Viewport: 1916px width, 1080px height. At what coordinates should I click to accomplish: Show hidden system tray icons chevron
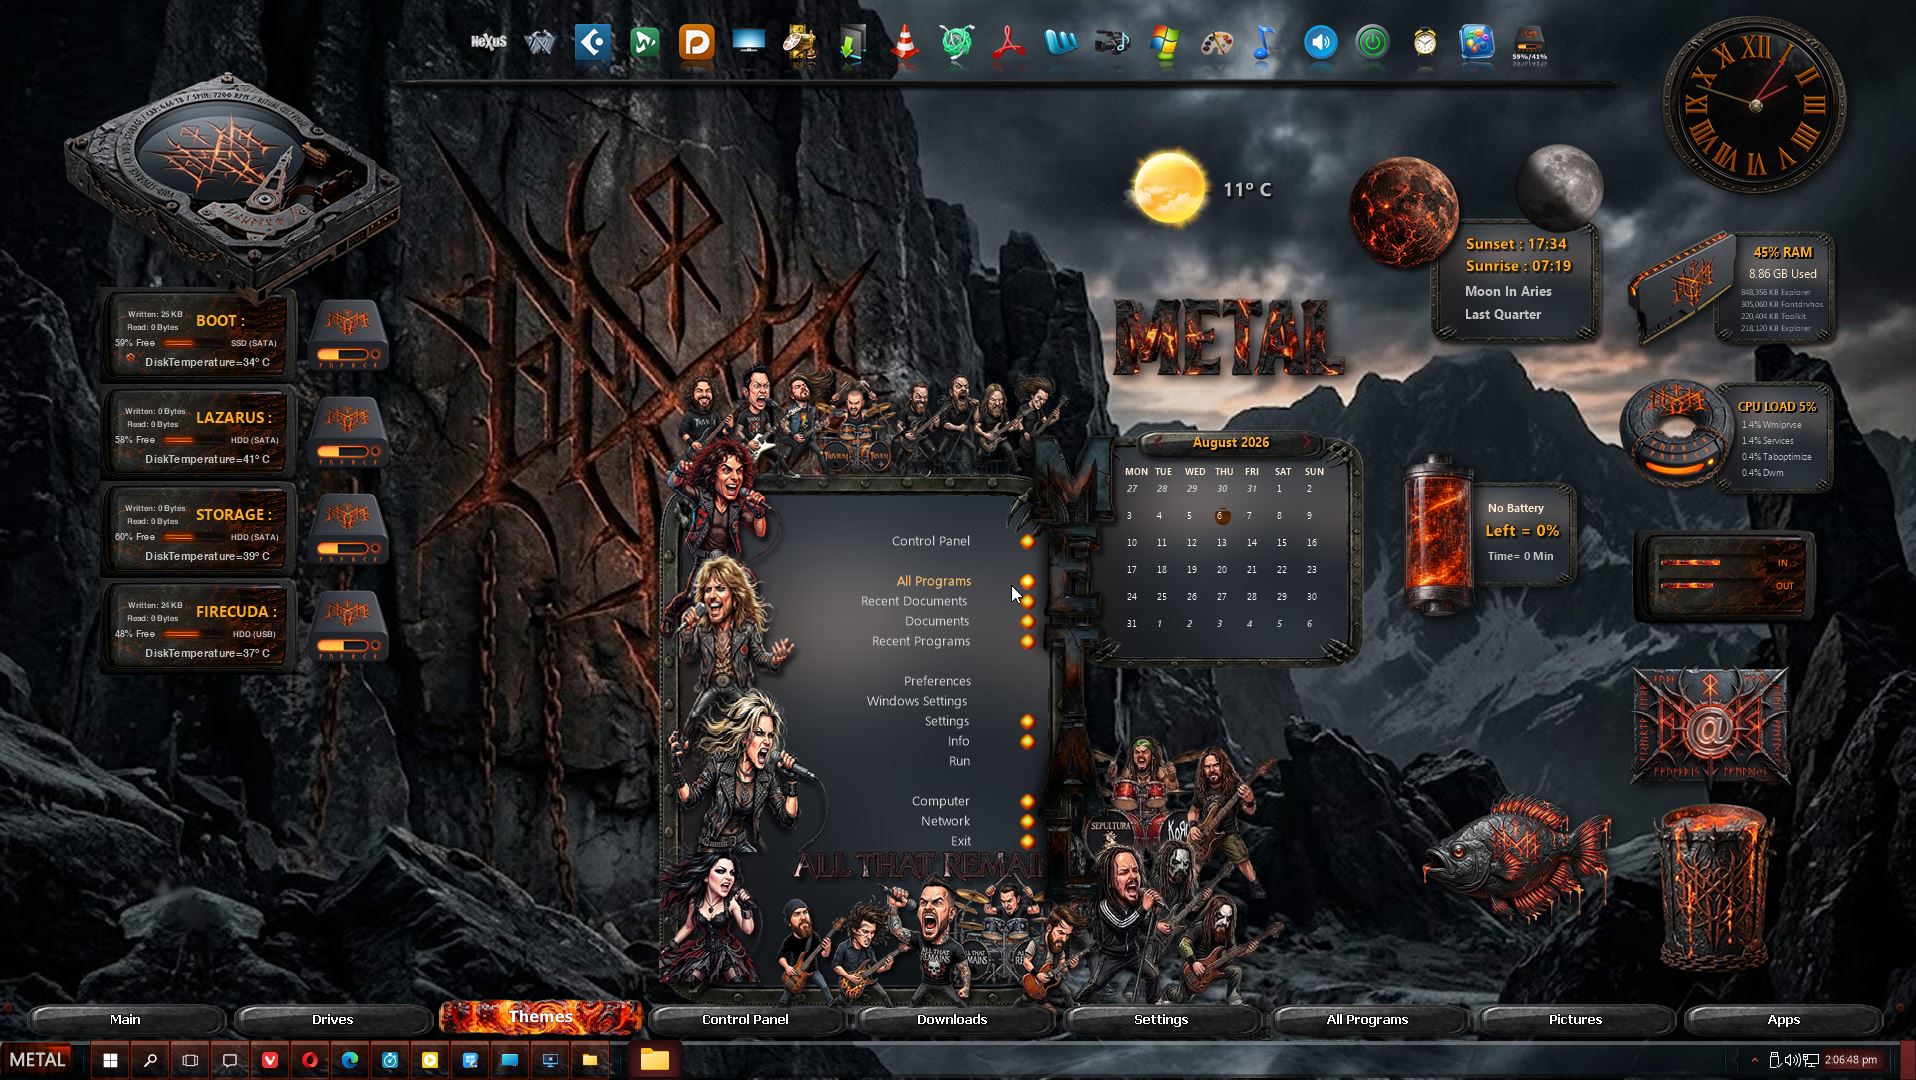(1754, 1060)
